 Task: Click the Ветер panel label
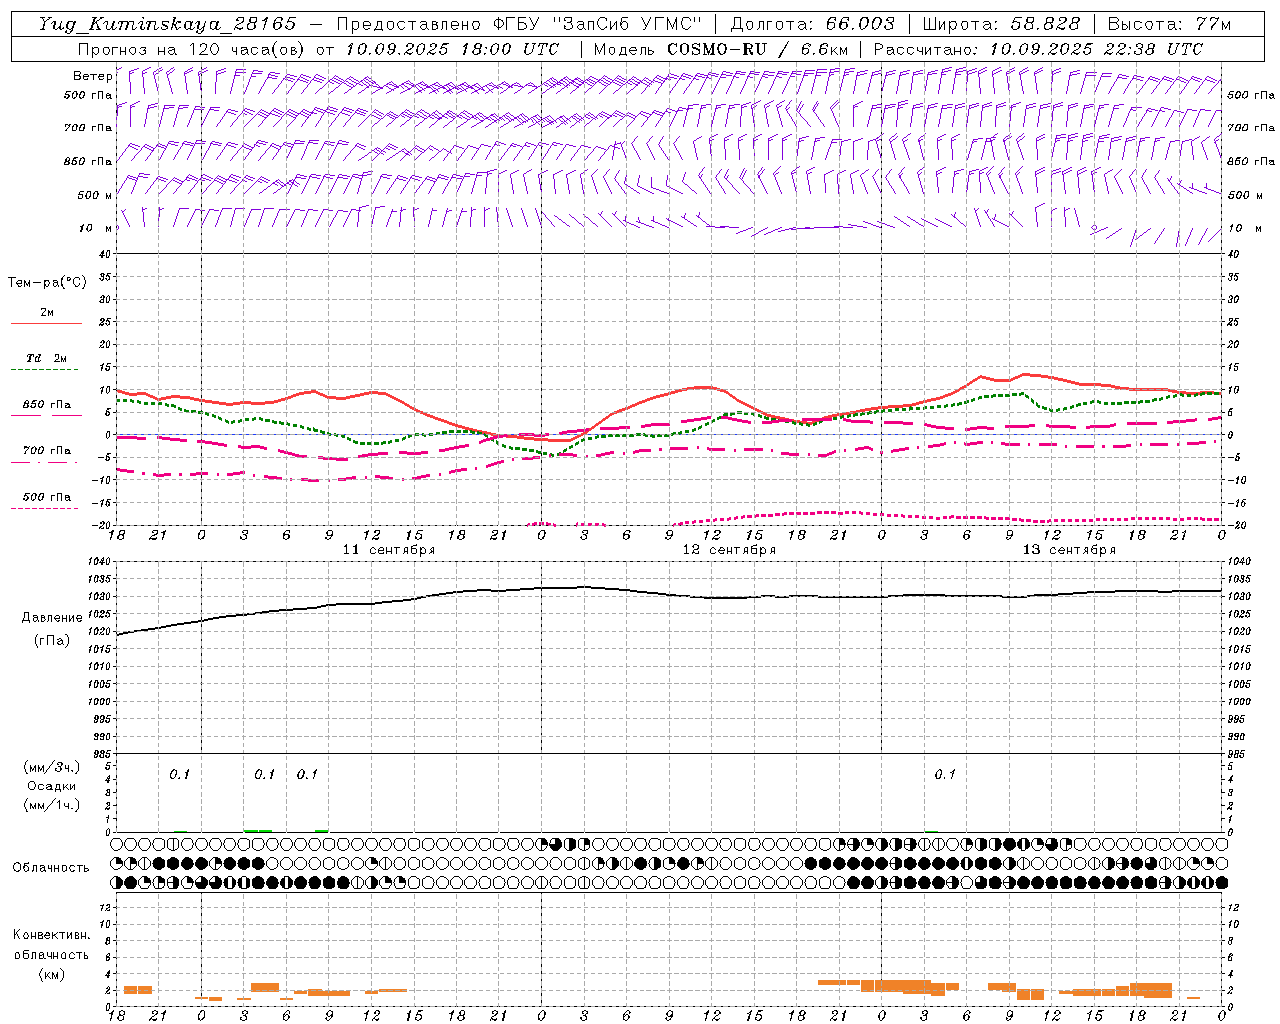92,76
